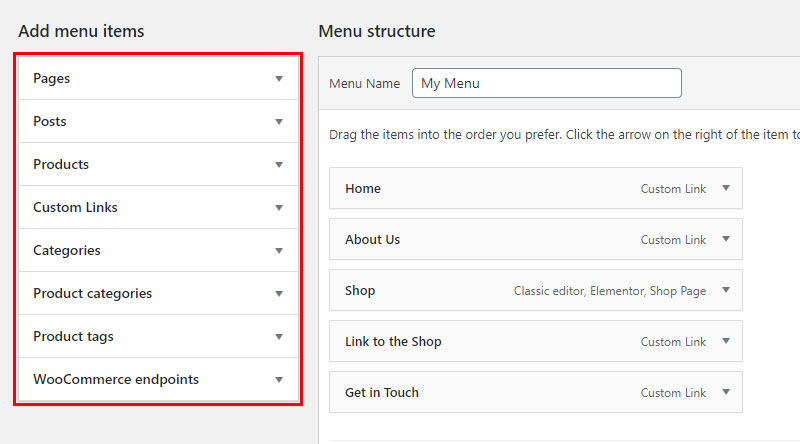Open Get in Touch item arrow

(x=726, y=392)
